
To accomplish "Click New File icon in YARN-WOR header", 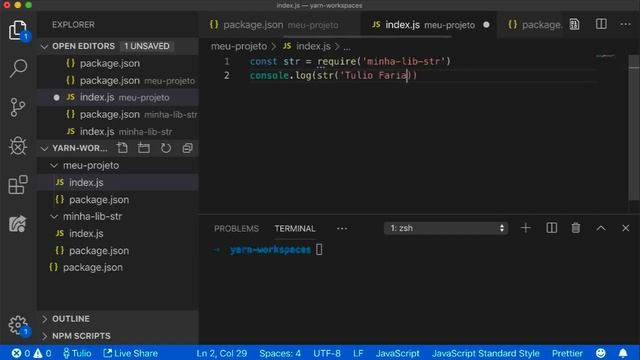I will (122, 148).
